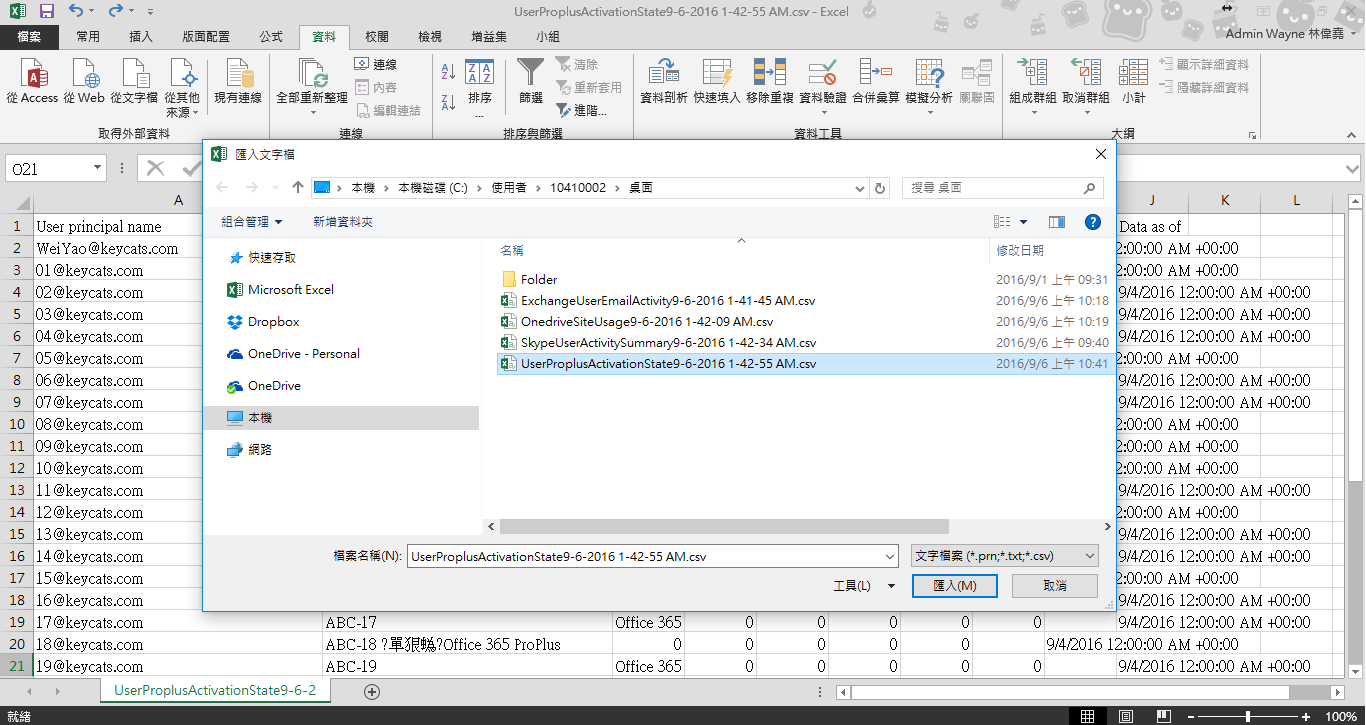This screenshot has width=1366, height=725.
Task: Click the refresh button beside address bar
Action: (x=880, y=187)
